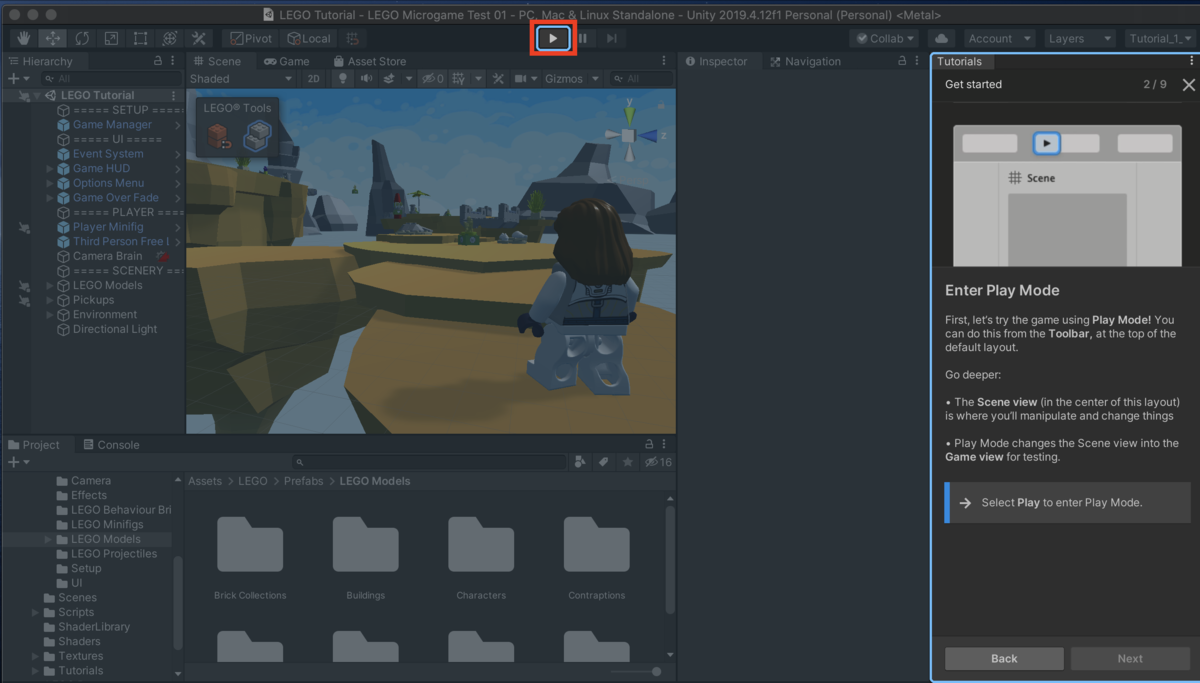Image resolution: width=1200 pixels, height=683 pixels.
Task: Select the combined Transform tool
Action: click(x=169, y=38)
